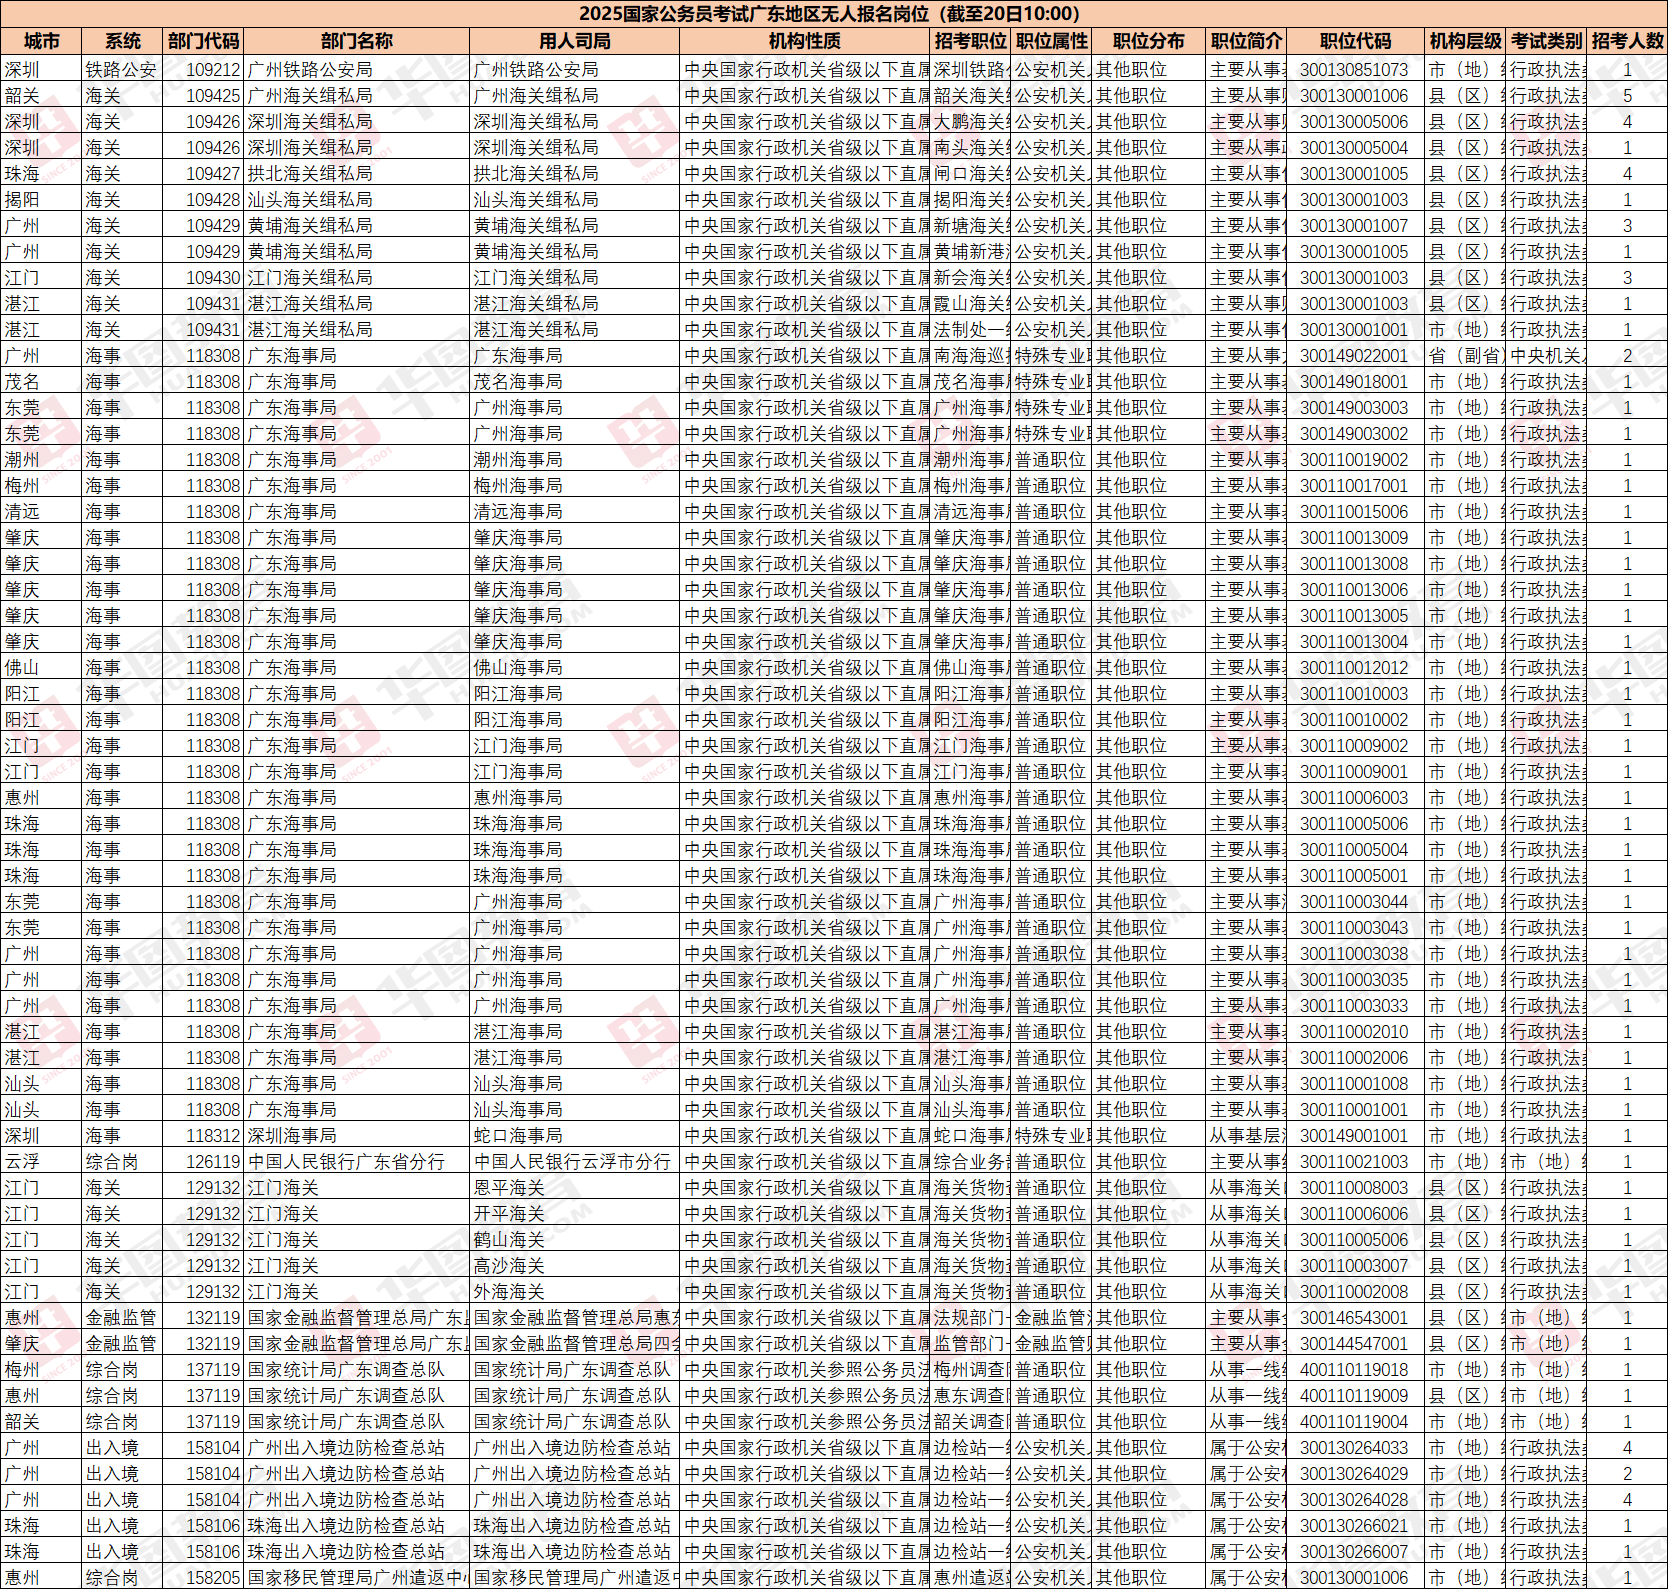Click the 部门代码 column header

203,41
